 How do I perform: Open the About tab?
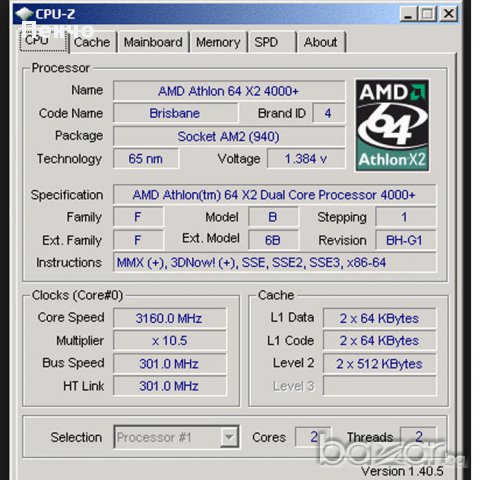[x=321, y=42]
